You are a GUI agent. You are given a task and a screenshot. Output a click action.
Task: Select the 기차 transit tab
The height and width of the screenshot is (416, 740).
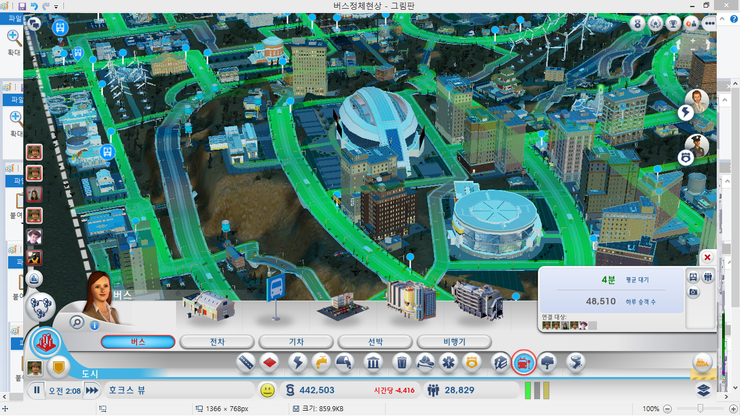click(x=296, y=341)
